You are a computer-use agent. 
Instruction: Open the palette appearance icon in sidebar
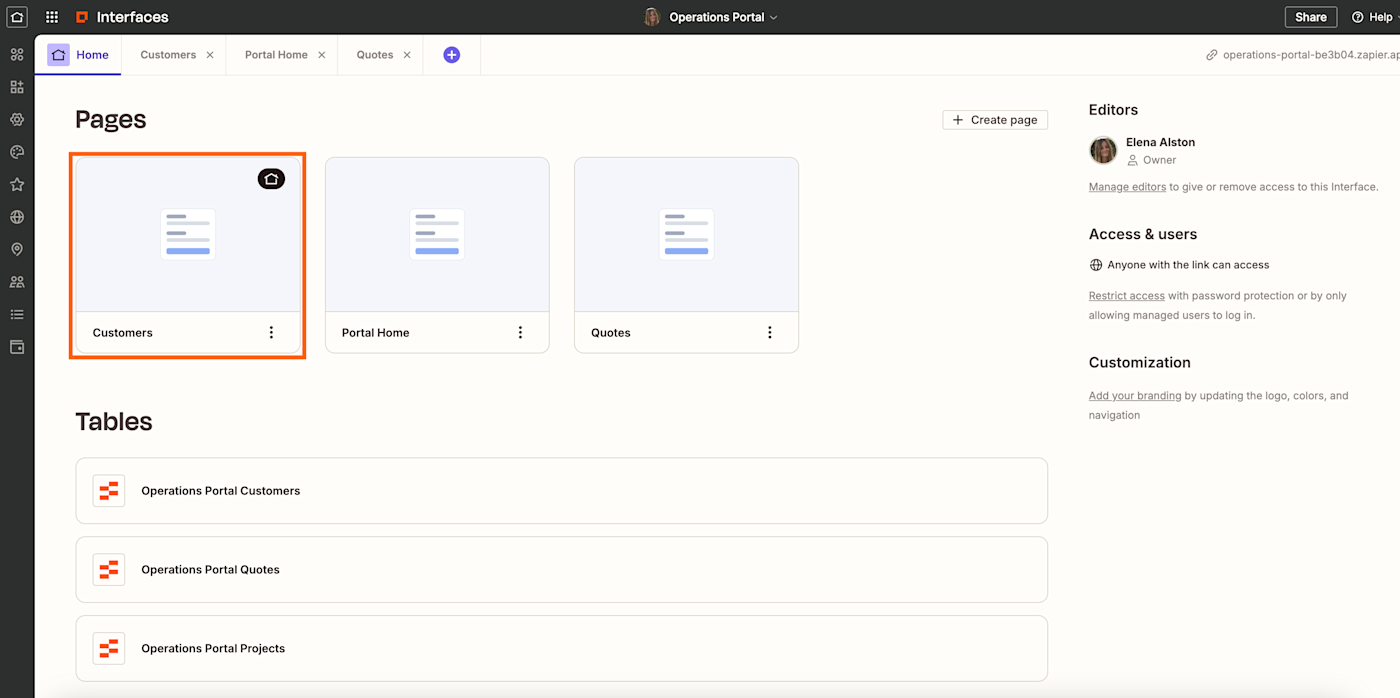(x=17, y=152)
